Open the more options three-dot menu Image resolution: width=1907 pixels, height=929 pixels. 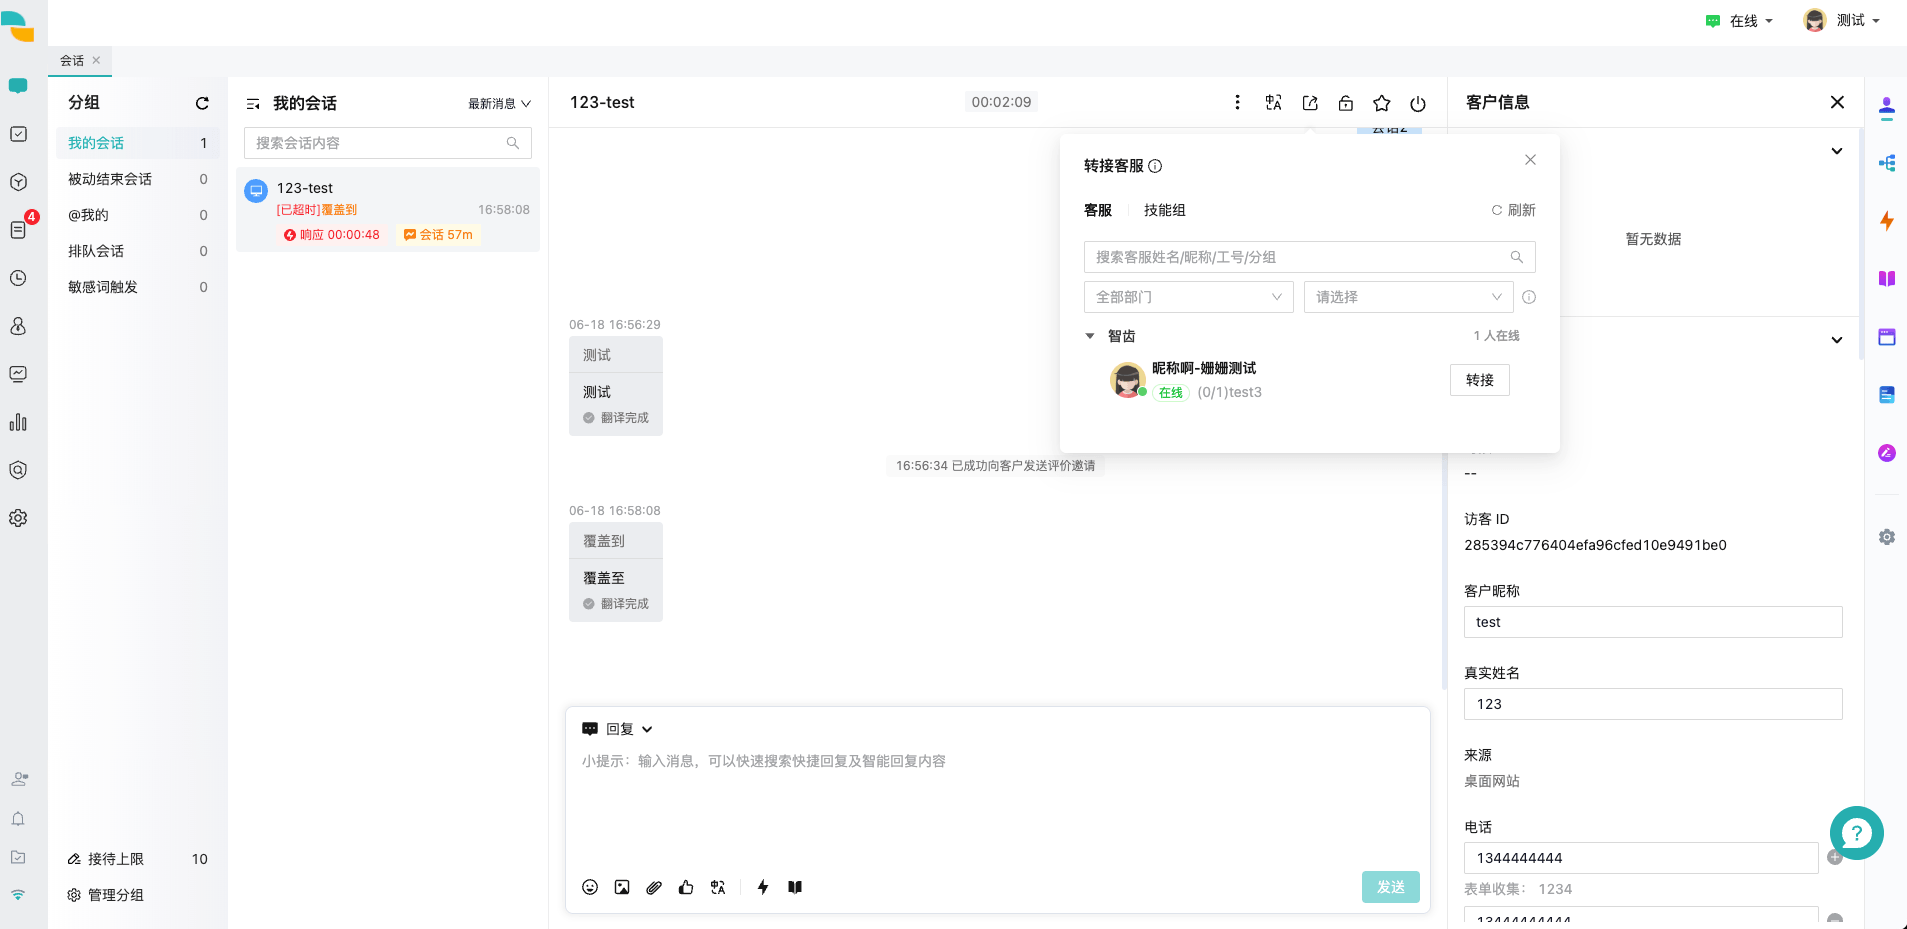point(1237,102)
